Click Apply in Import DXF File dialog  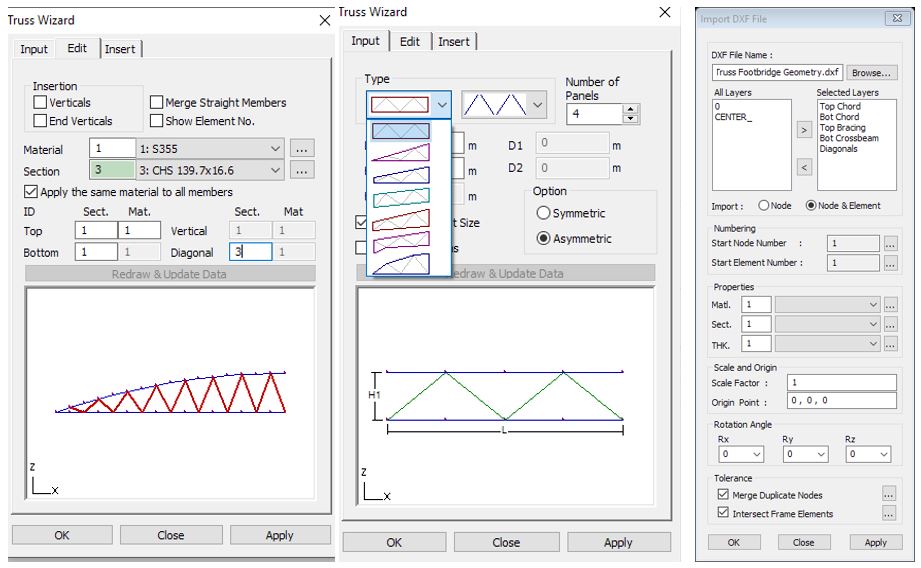pos(875,542)
